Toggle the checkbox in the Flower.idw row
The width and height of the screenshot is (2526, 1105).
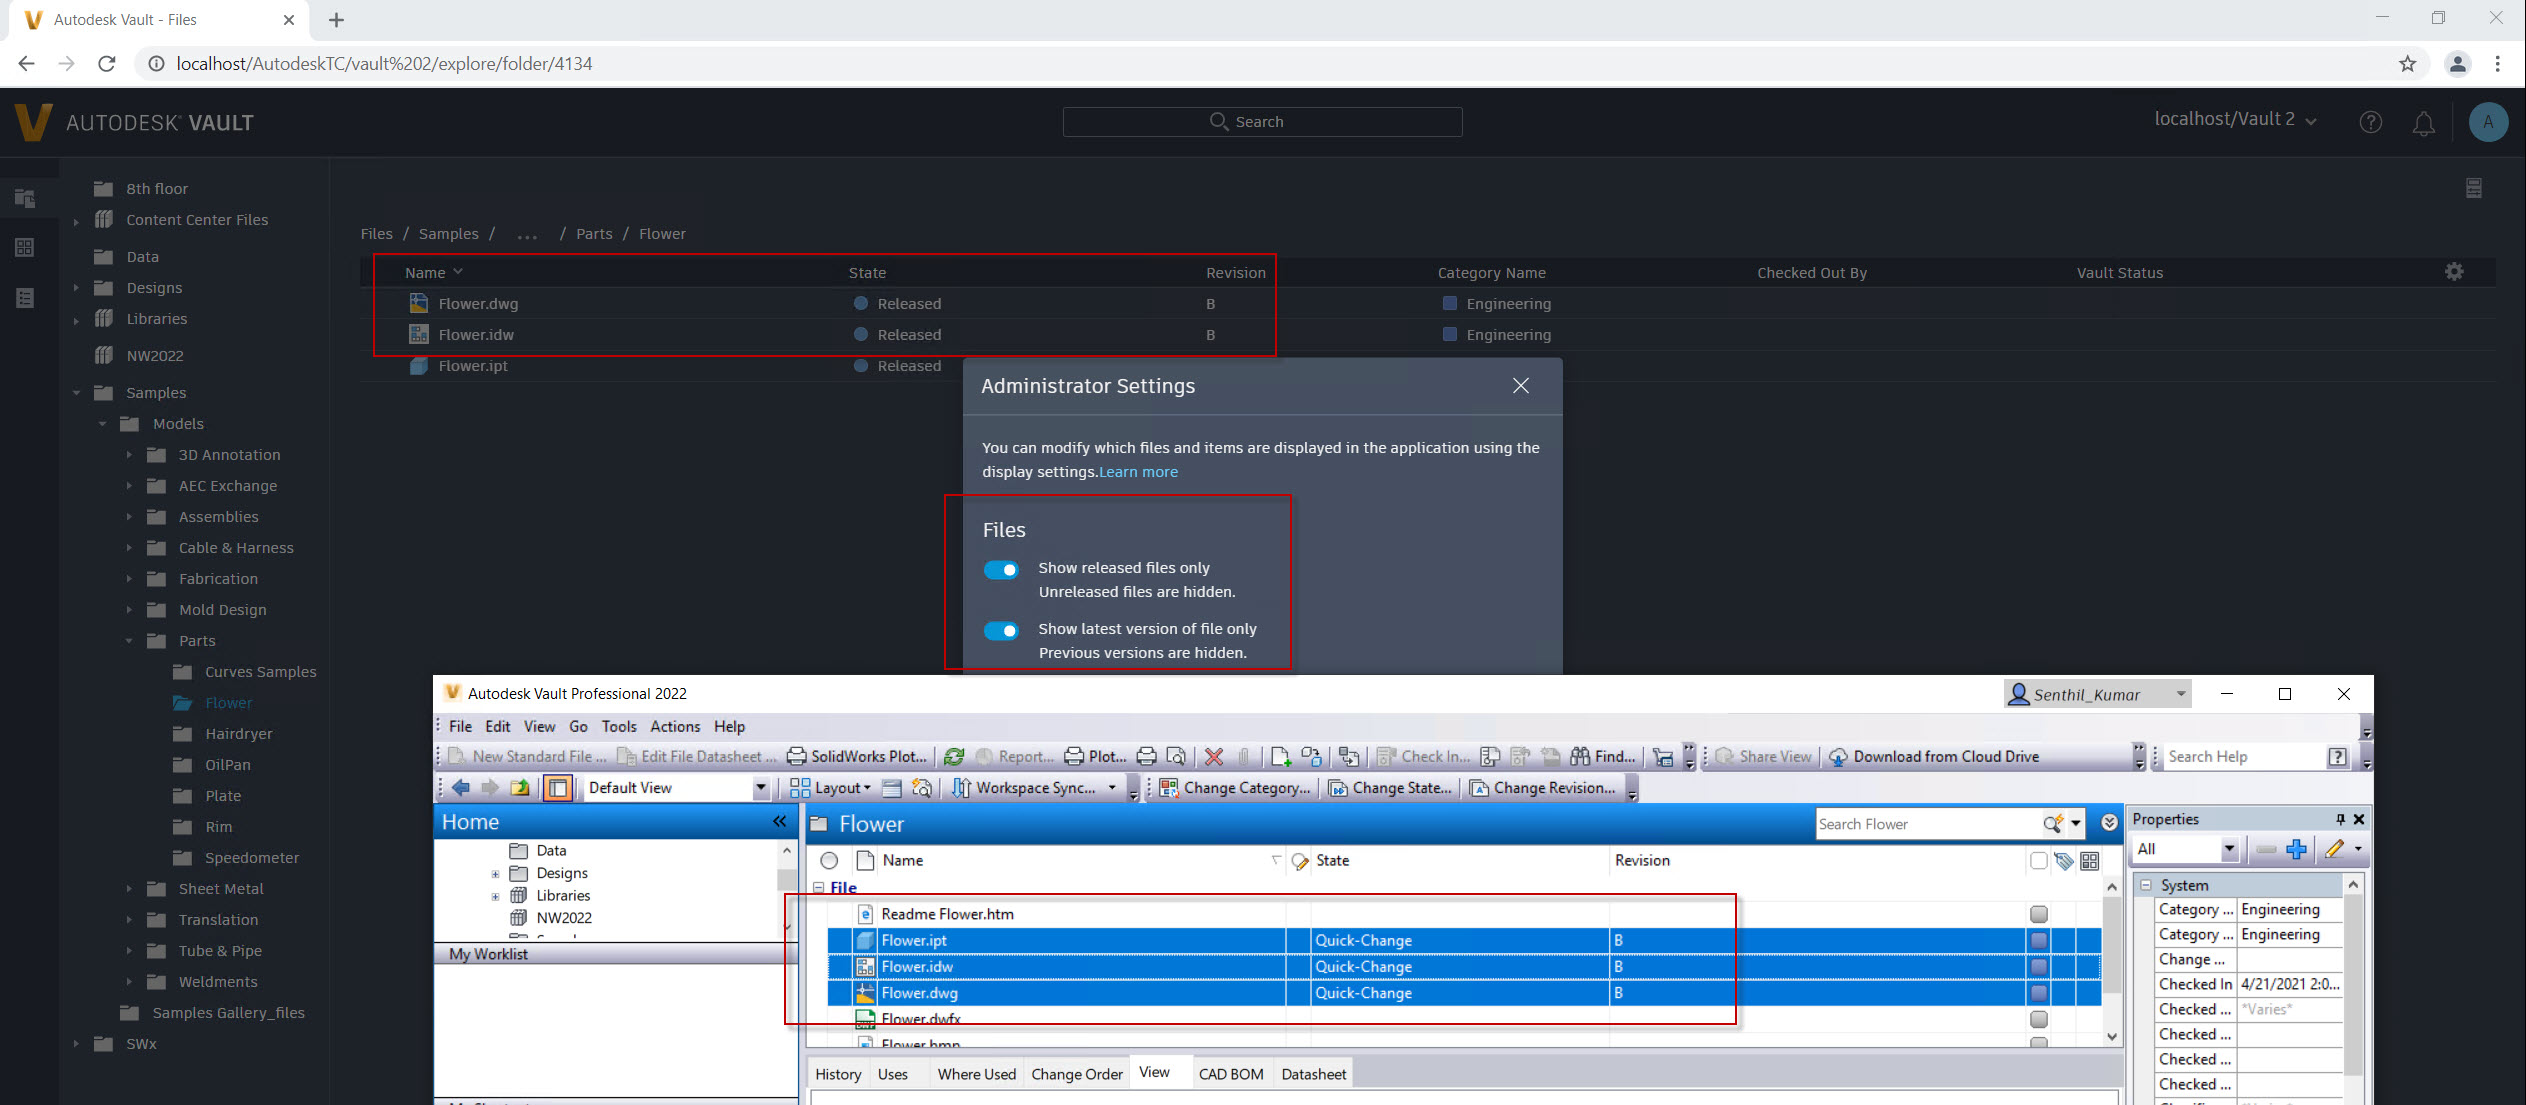click(x=2038, y=966)
